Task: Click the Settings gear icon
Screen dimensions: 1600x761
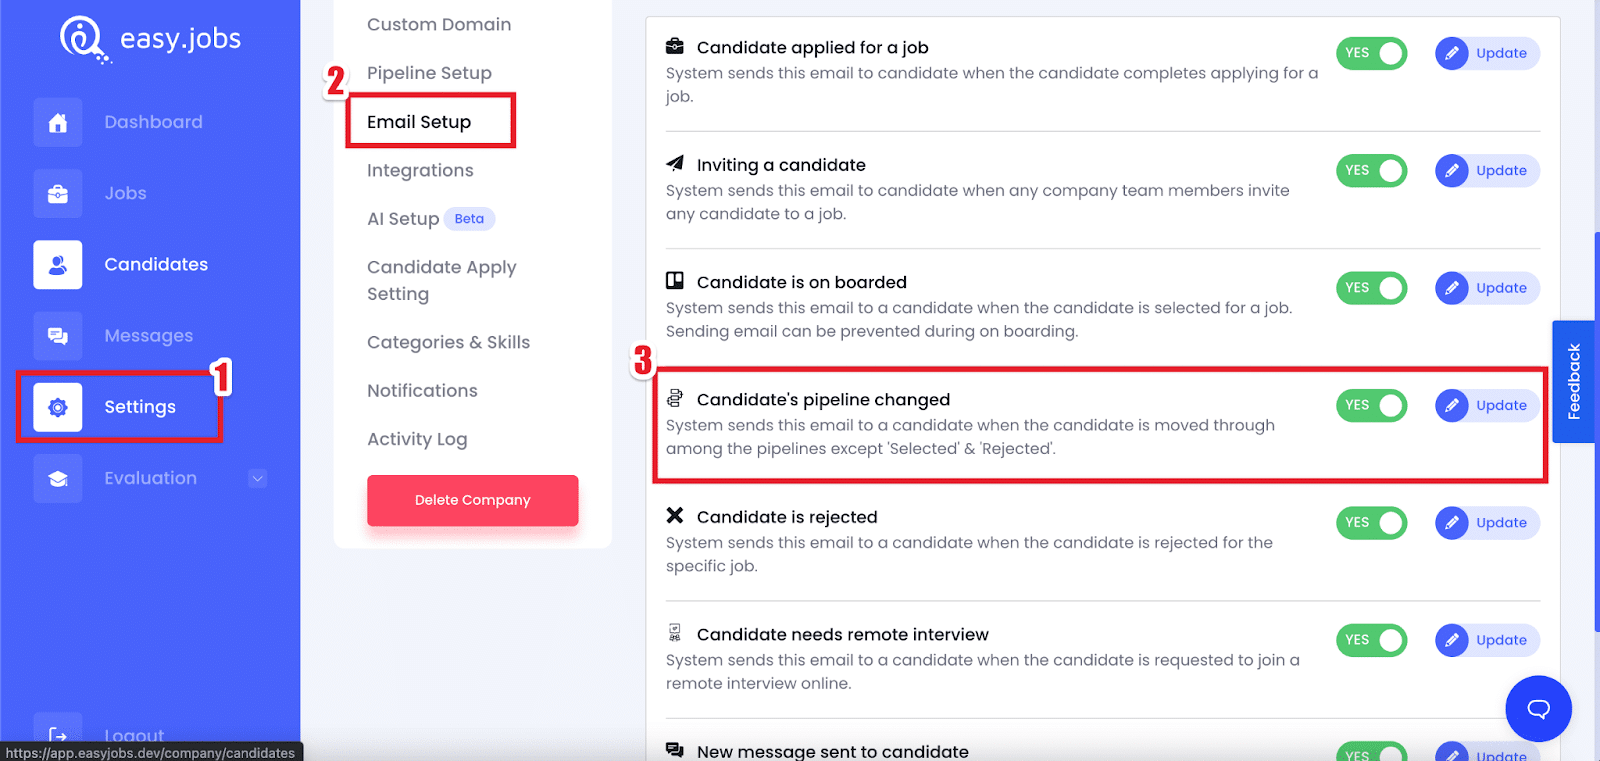Action: [x=58, y=407]
